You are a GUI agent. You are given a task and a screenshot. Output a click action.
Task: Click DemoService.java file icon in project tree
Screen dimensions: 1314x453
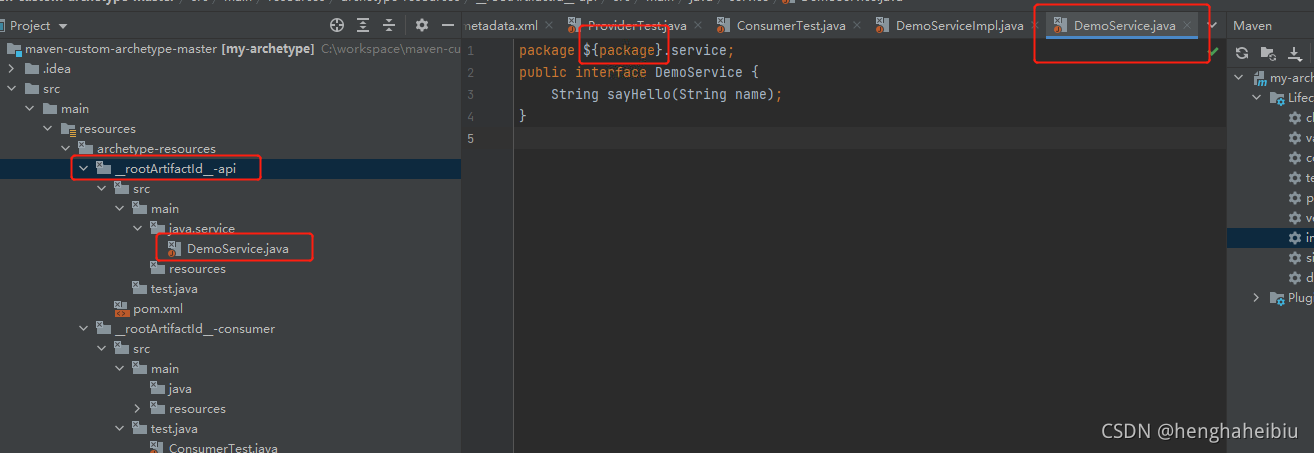coord(175,248)
